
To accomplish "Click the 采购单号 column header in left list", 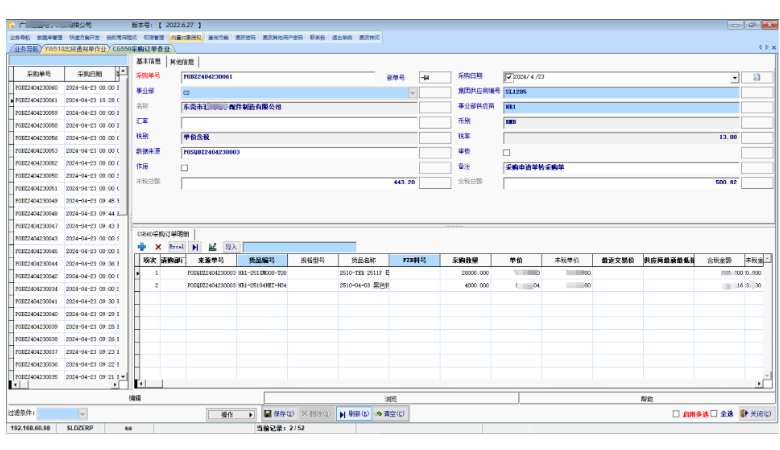I will click(39, 74).
